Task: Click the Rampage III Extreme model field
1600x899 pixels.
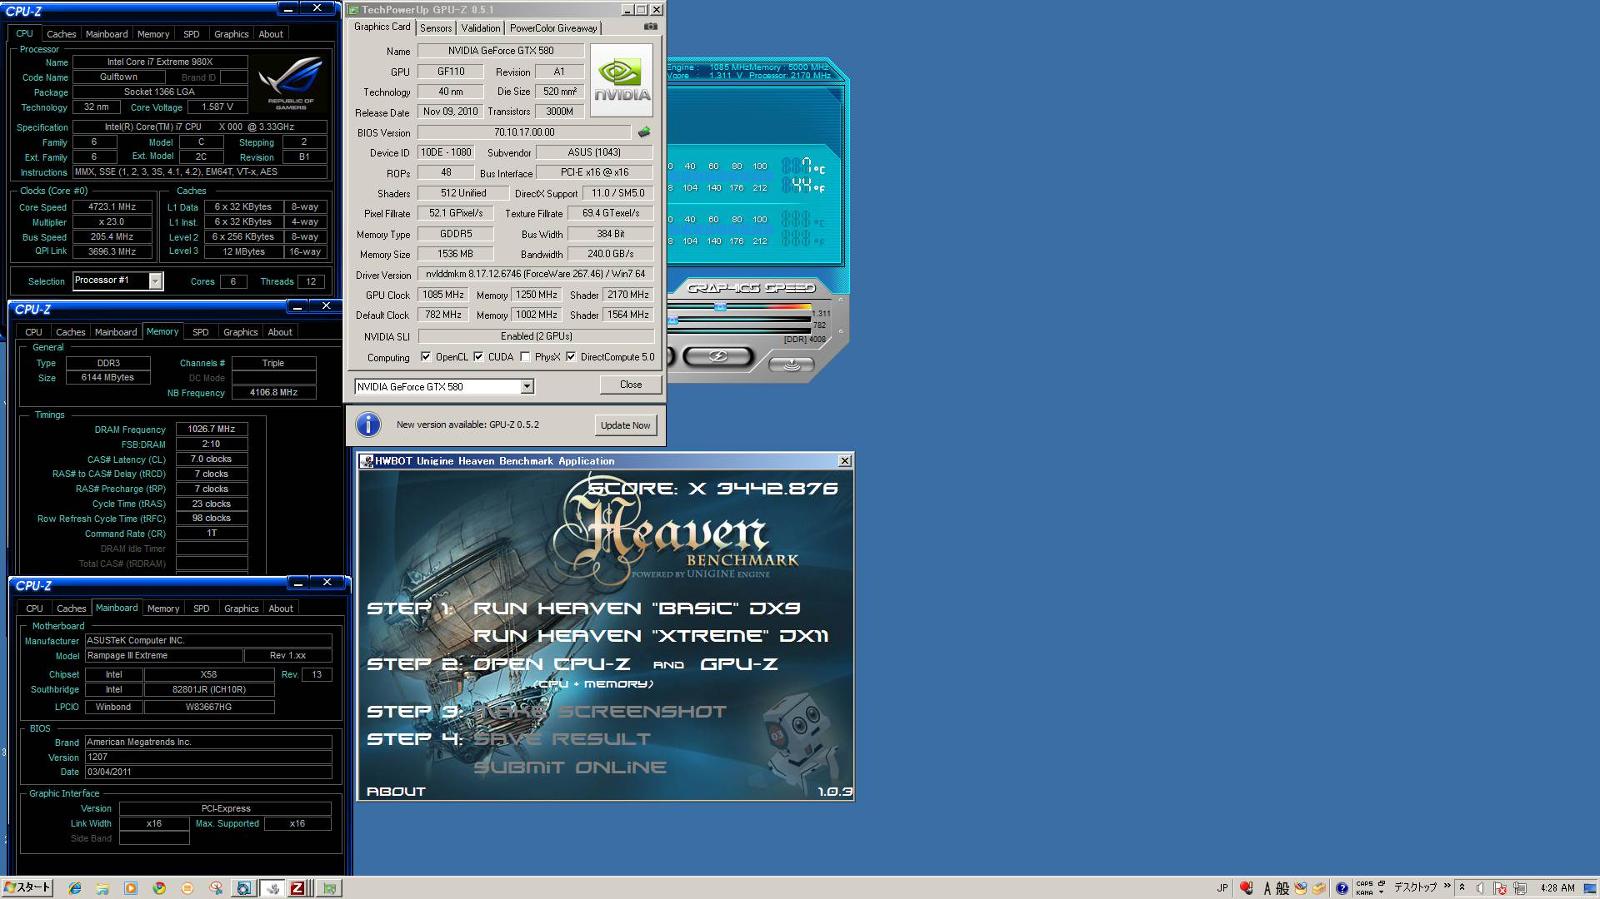Action: (x=163, y=656)
